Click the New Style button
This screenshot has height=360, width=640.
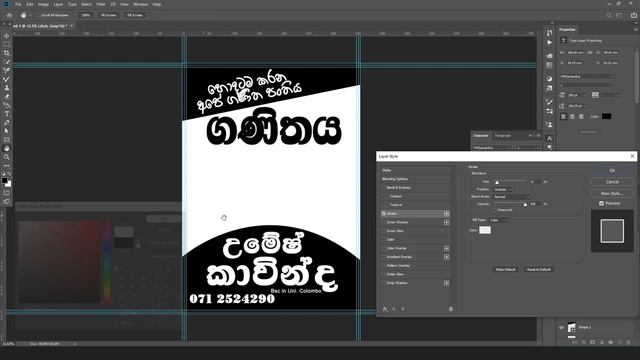click(612, 193)
